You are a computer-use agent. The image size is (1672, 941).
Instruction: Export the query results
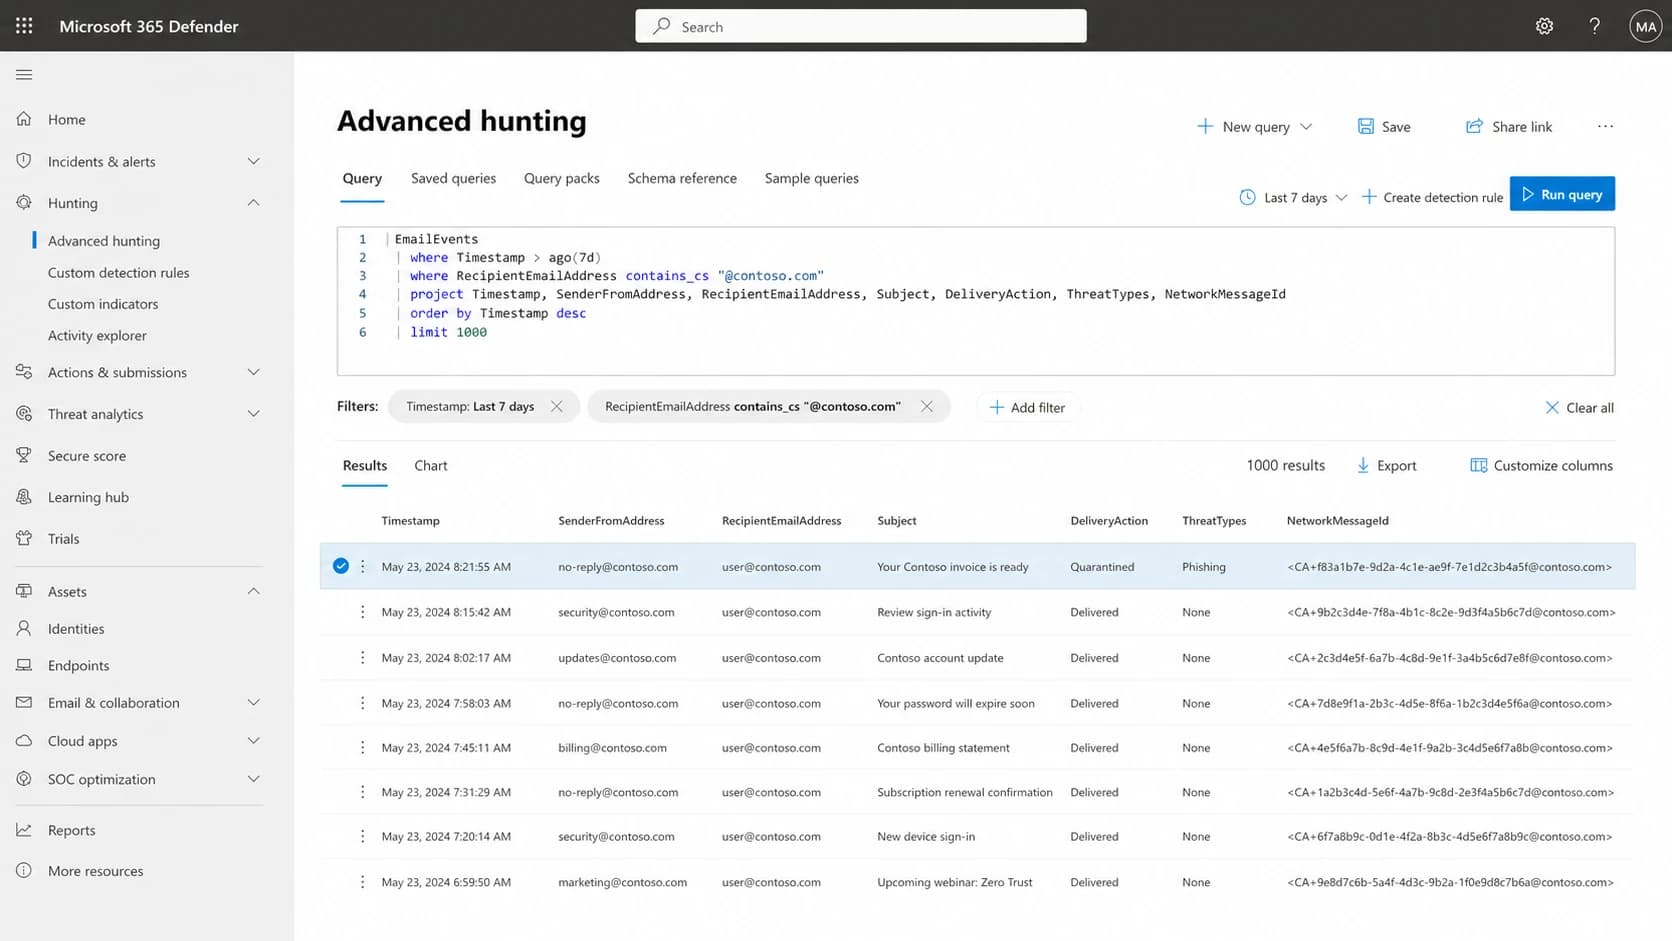(1386, 466)
